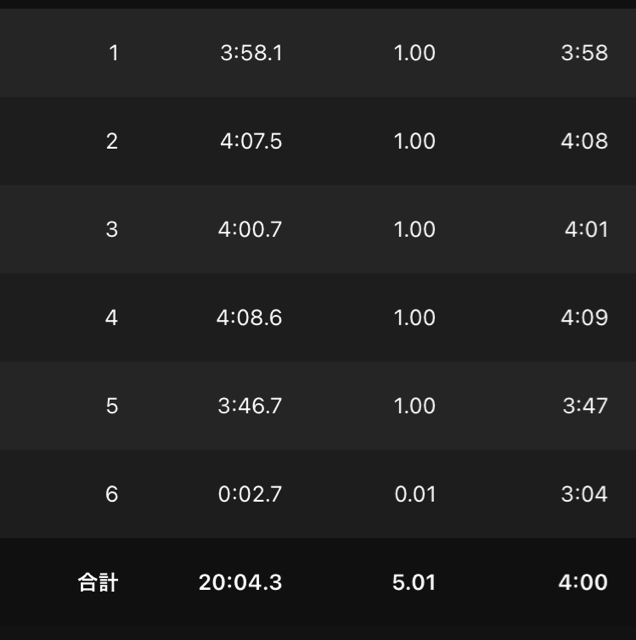This screenshot has height=640, width=636.
Task: Click lap 2 pace 4:08
Action: tap(584, 141)
